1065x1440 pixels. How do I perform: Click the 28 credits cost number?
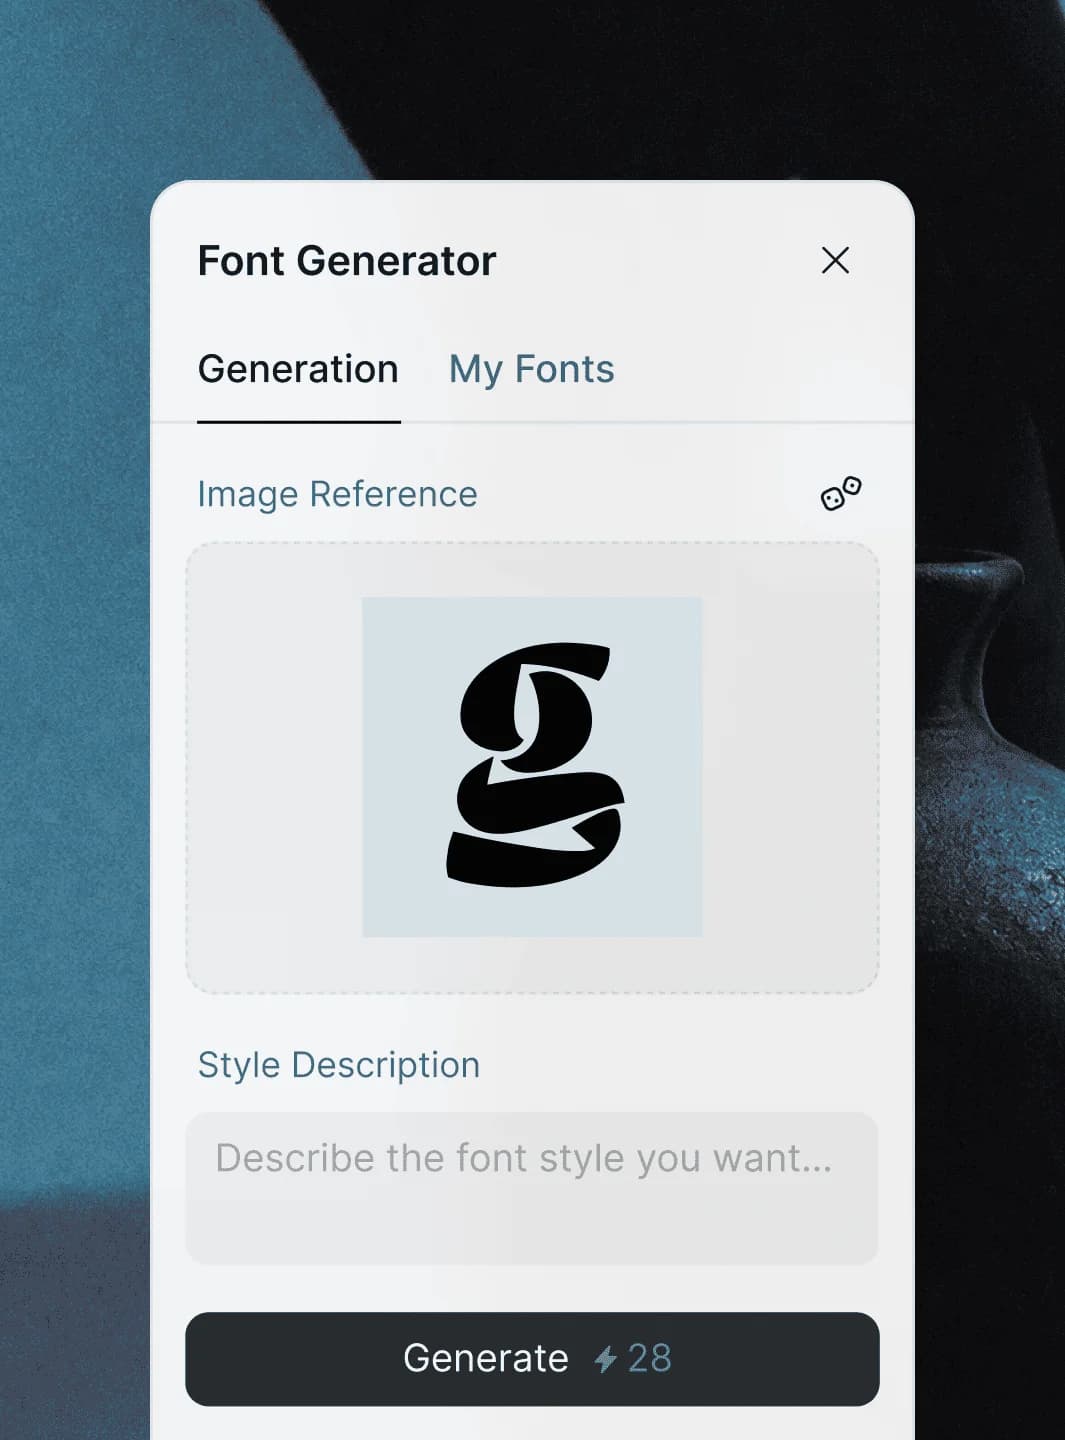click(650, 1359)
